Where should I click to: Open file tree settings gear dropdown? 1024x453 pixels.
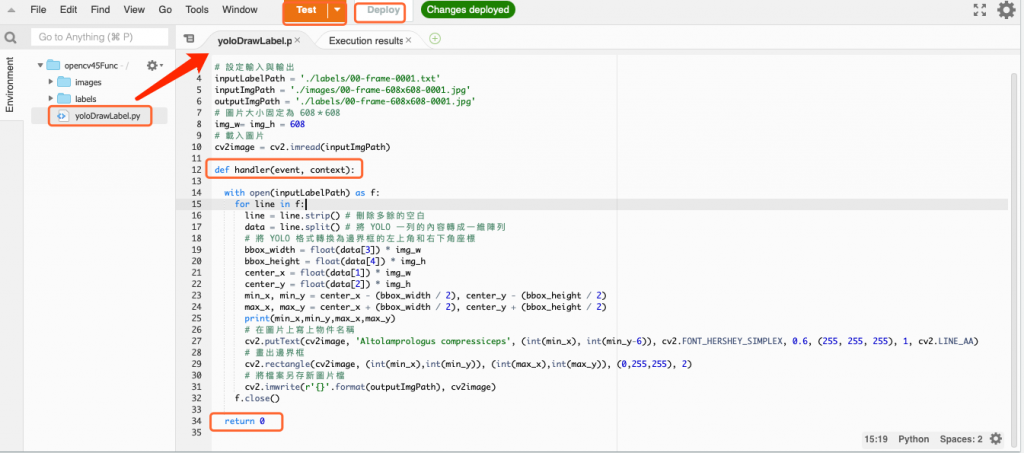tap(154, 65)
